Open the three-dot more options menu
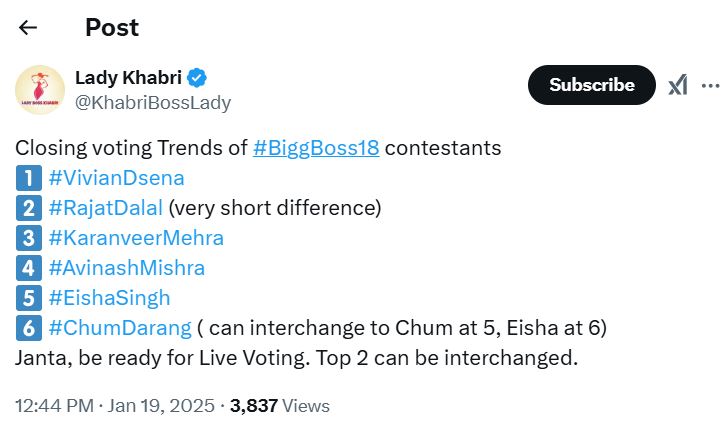The image size is (728, 438). (710, 85)
